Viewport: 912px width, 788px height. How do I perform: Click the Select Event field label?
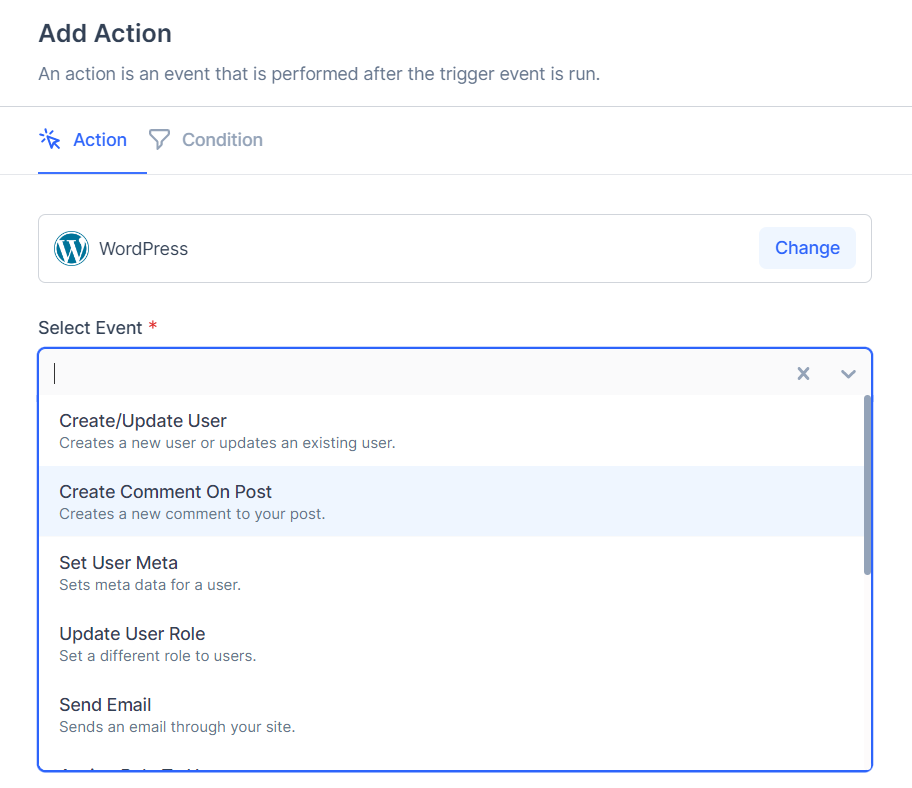tap(91, 327)
